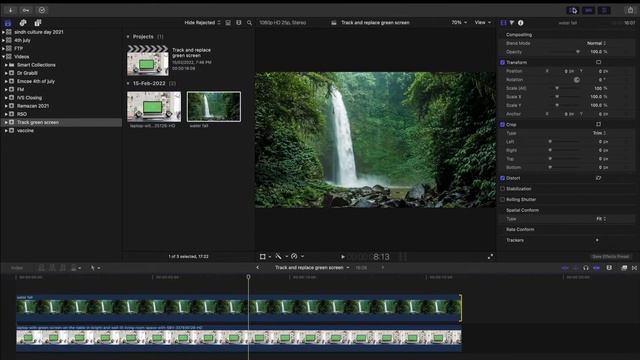
Task: Toggle the Distort checkbox
Action: pyautogui.click(x=502, y=178)
